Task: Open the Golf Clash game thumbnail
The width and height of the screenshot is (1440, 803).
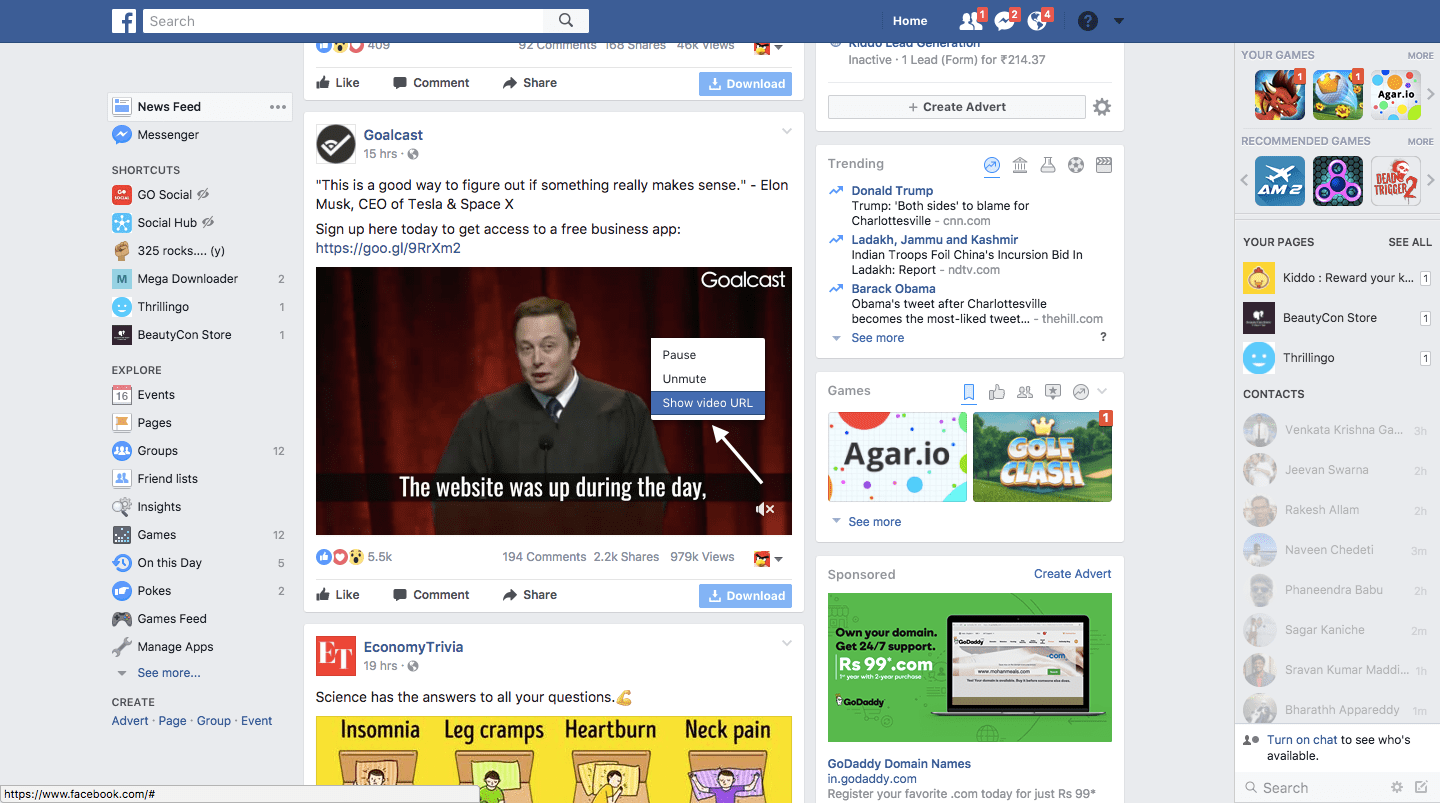Action: (1042, 457)
